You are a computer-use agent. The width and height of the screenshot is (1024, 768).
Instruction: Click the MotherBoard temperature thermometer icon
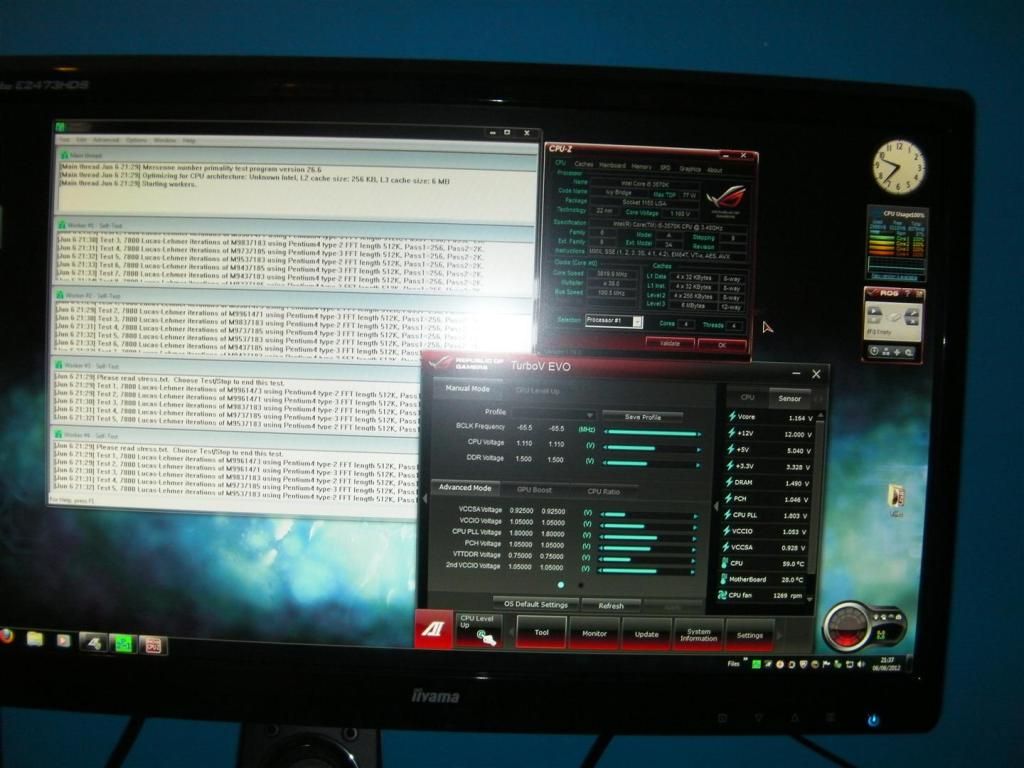point(723,579)
